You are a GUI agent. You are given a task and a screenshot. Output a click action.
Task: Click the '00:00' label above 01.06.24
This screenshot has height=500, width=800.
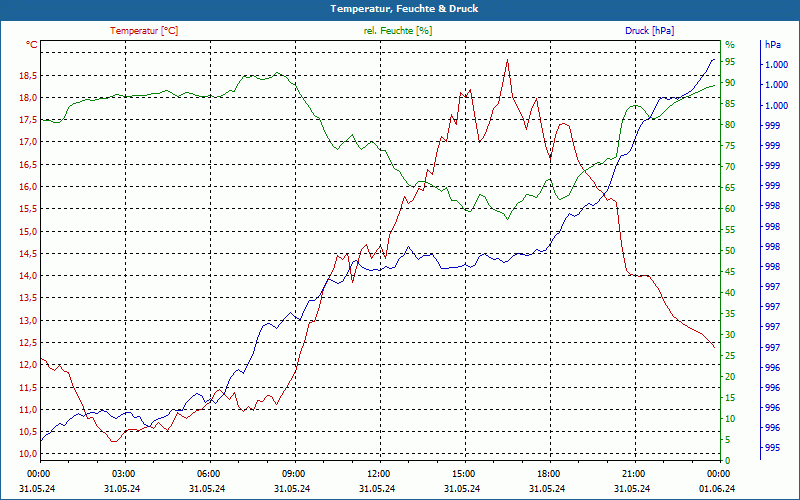[x=719, y=473]
